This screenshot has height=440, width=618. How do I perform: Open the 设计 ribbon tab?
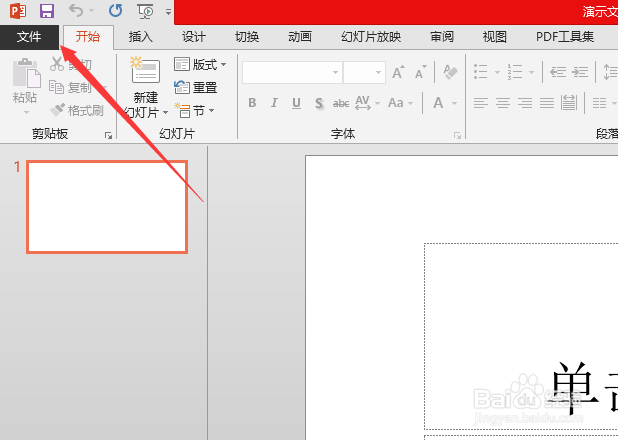[194, 37]
